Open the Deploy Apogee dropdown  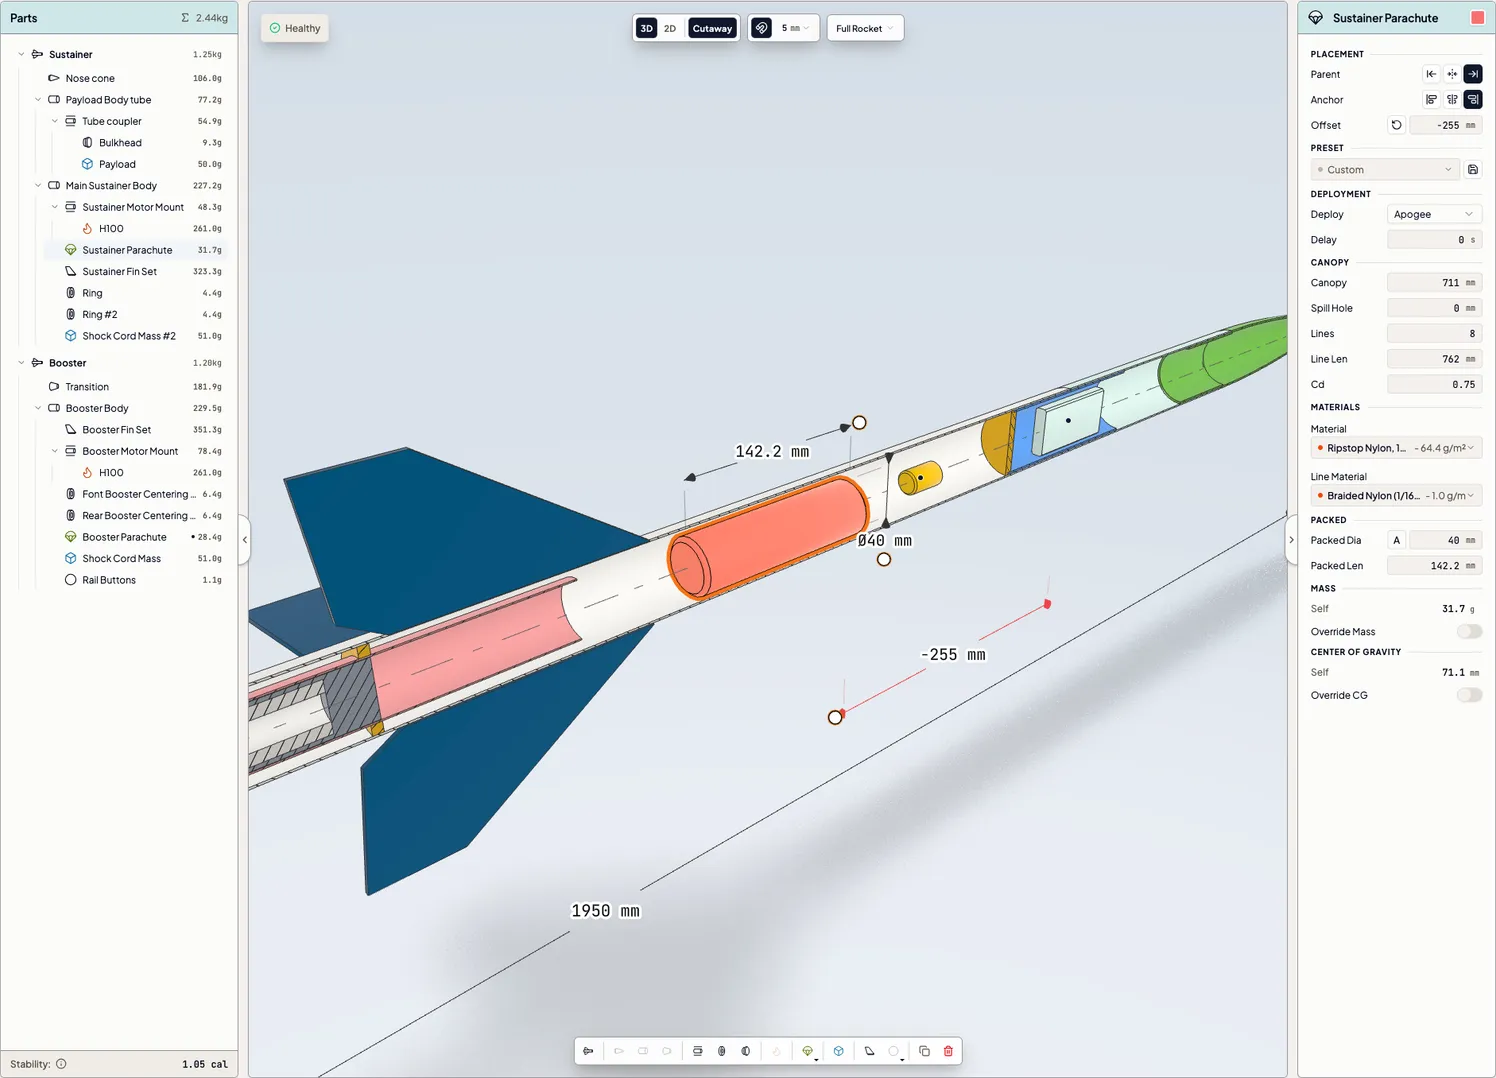[1434, 214]
